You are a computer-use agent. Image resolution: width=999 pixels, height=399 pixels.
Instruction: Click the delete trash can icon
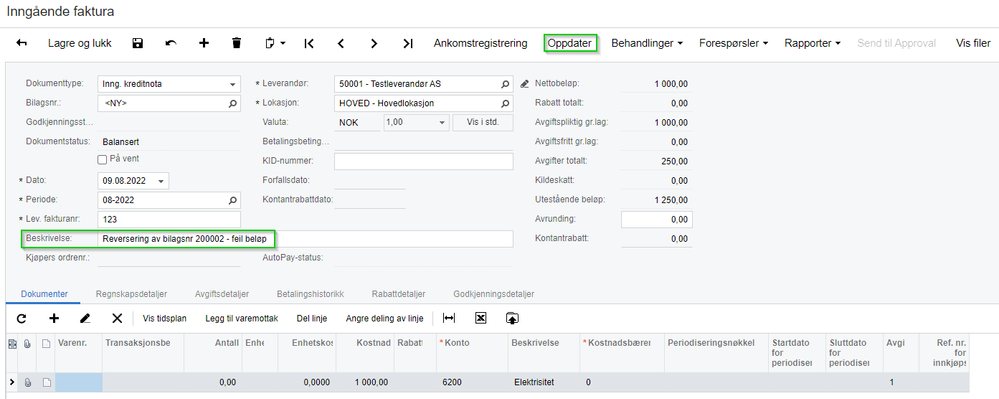click(x=237, y=43)
